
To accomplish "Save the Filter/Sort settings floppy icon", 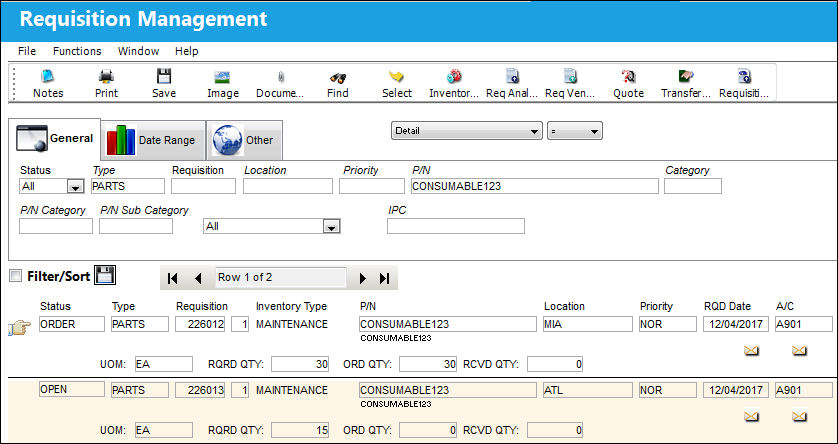I will point(105,276).
